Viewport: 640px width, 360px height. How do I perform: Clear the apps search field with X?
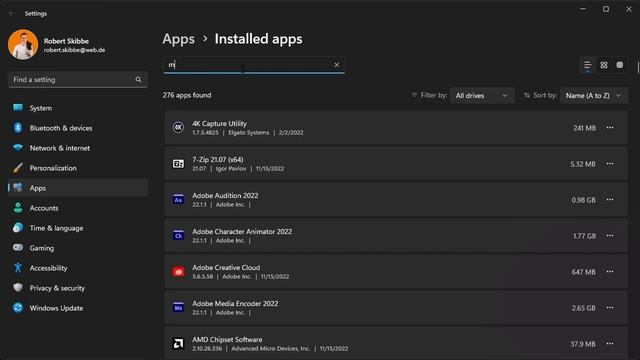tap(336, 65)
